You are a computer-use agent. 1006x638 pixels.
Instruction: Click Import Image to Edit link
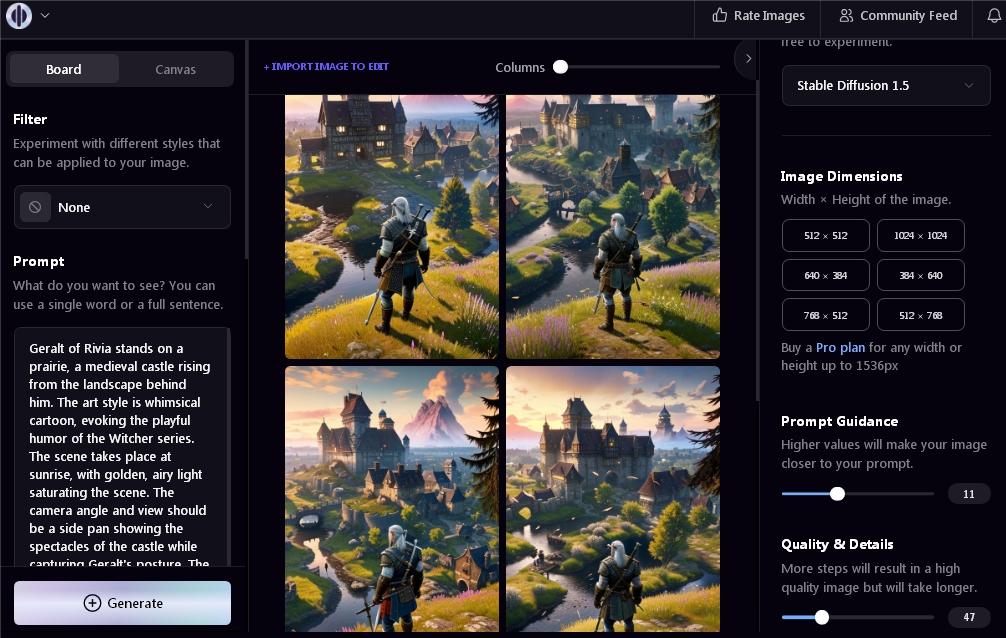326,66
